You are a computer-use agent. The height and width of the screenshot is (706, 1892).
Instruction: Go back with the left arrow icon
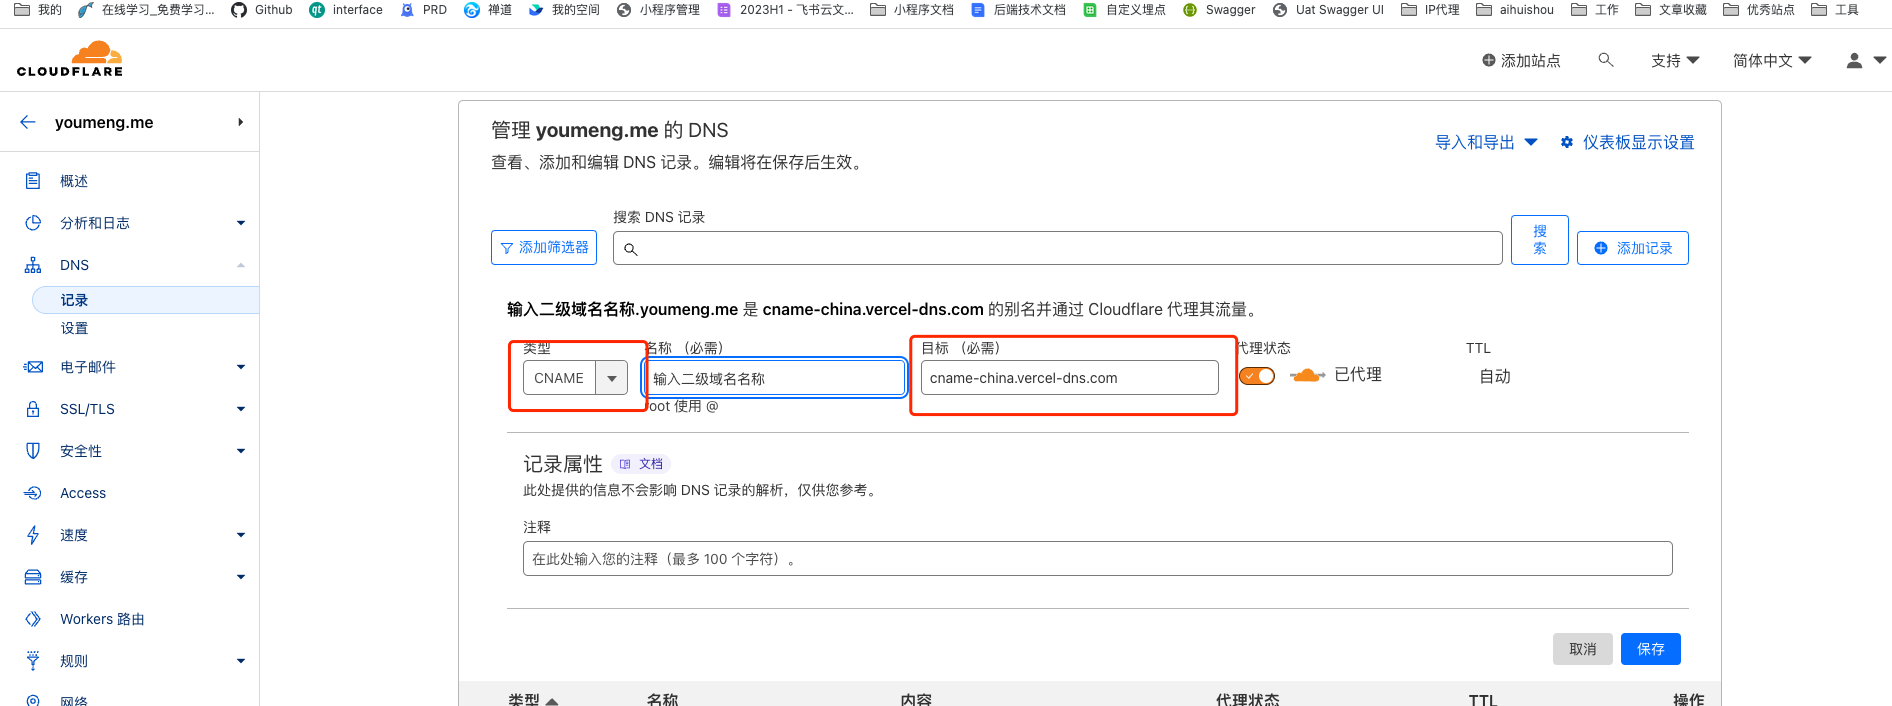click(28, 122)
